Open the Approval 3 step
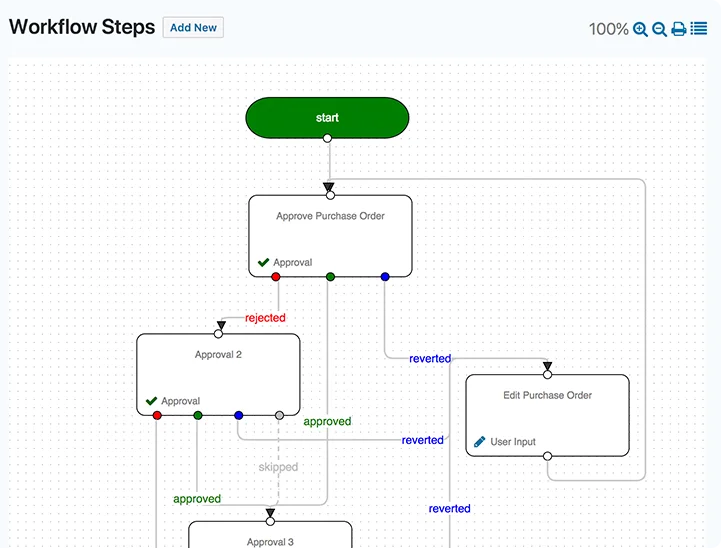This screenshot has height=548, width=721. click(x=270, y=537)
